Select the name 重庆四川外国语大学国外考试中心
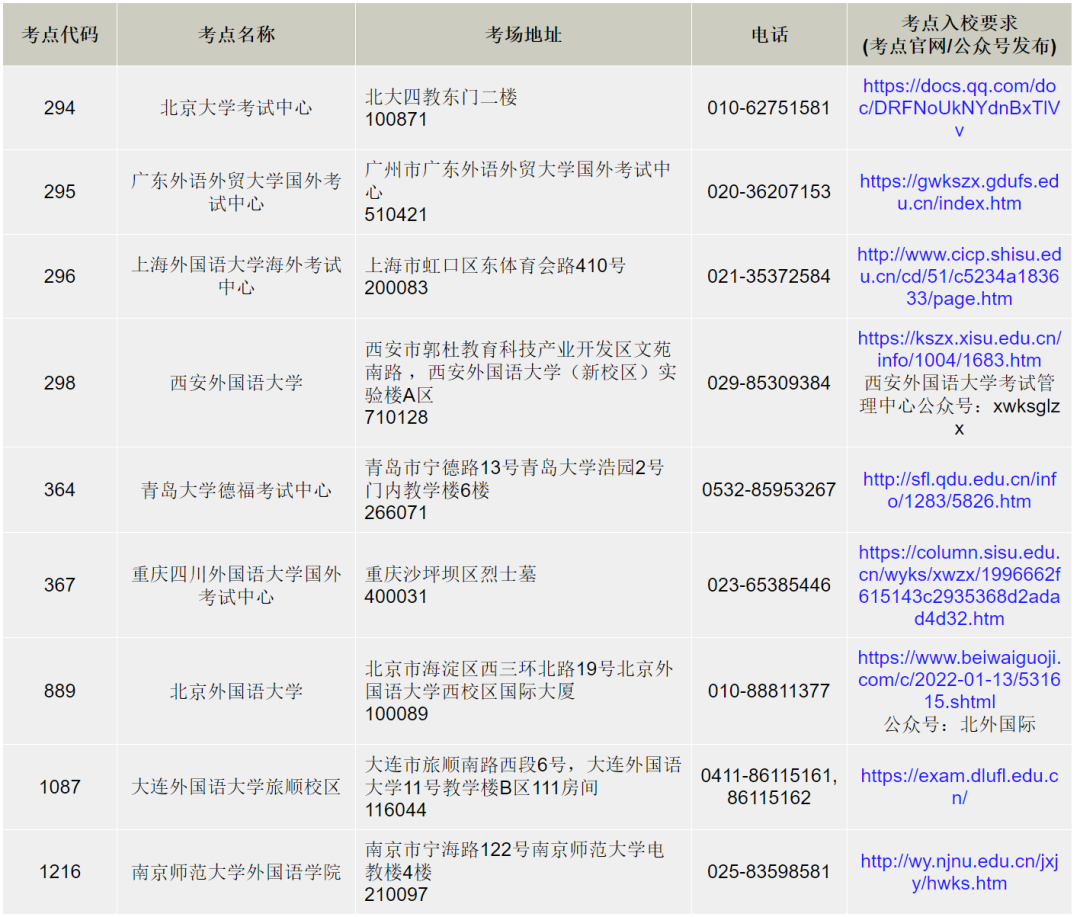This screenshot has width=1080, height=917. [236, 585]
